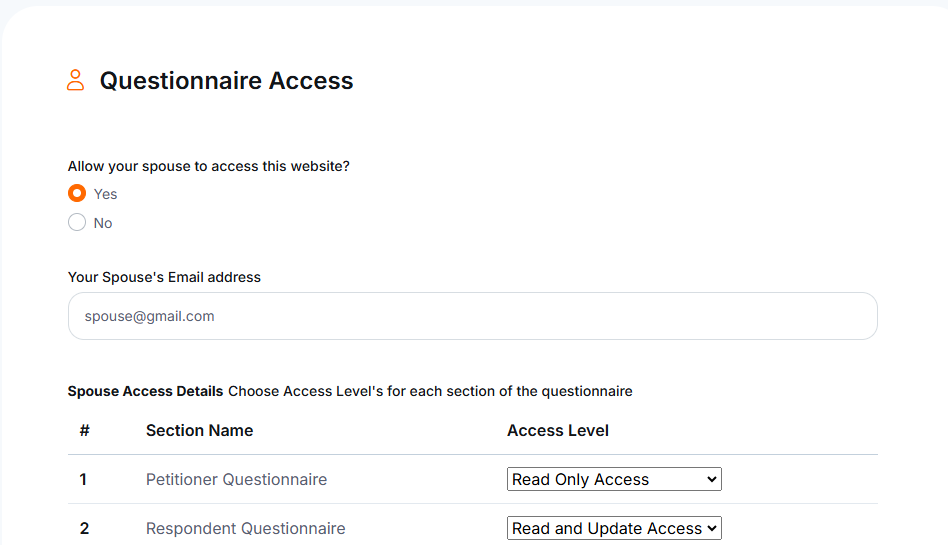Open the Read Only Access dropdown
This screenshot has height=545, width=948.
614,479
